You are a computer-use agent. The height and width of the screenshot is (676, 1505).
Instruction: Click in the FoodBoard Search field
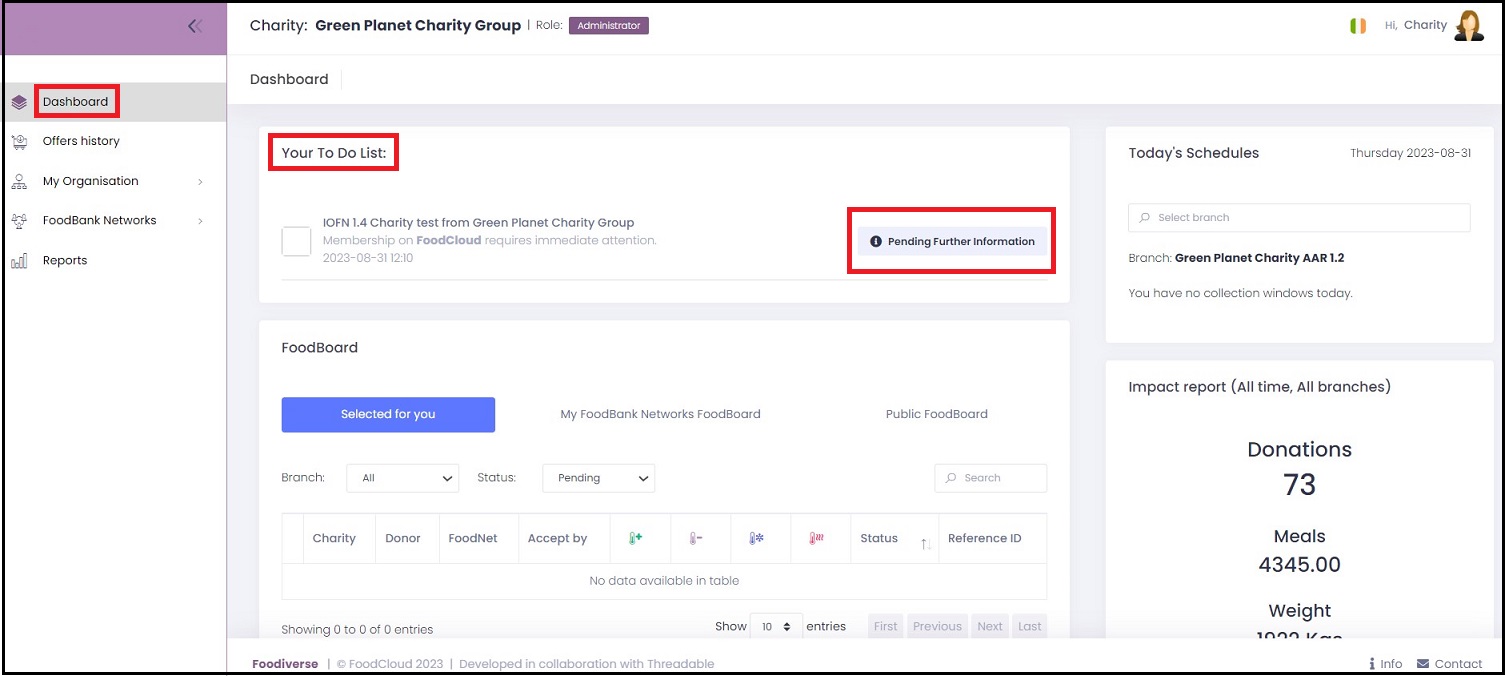pos(991,478)
